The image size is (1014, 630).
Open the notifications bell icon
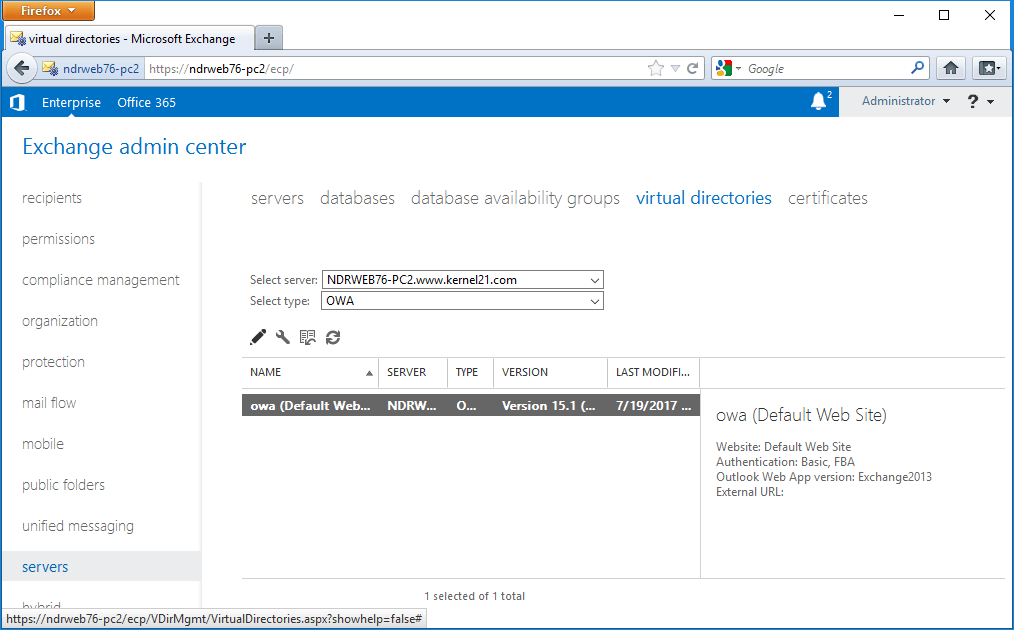pyautogui.click(x=819, y=102)
